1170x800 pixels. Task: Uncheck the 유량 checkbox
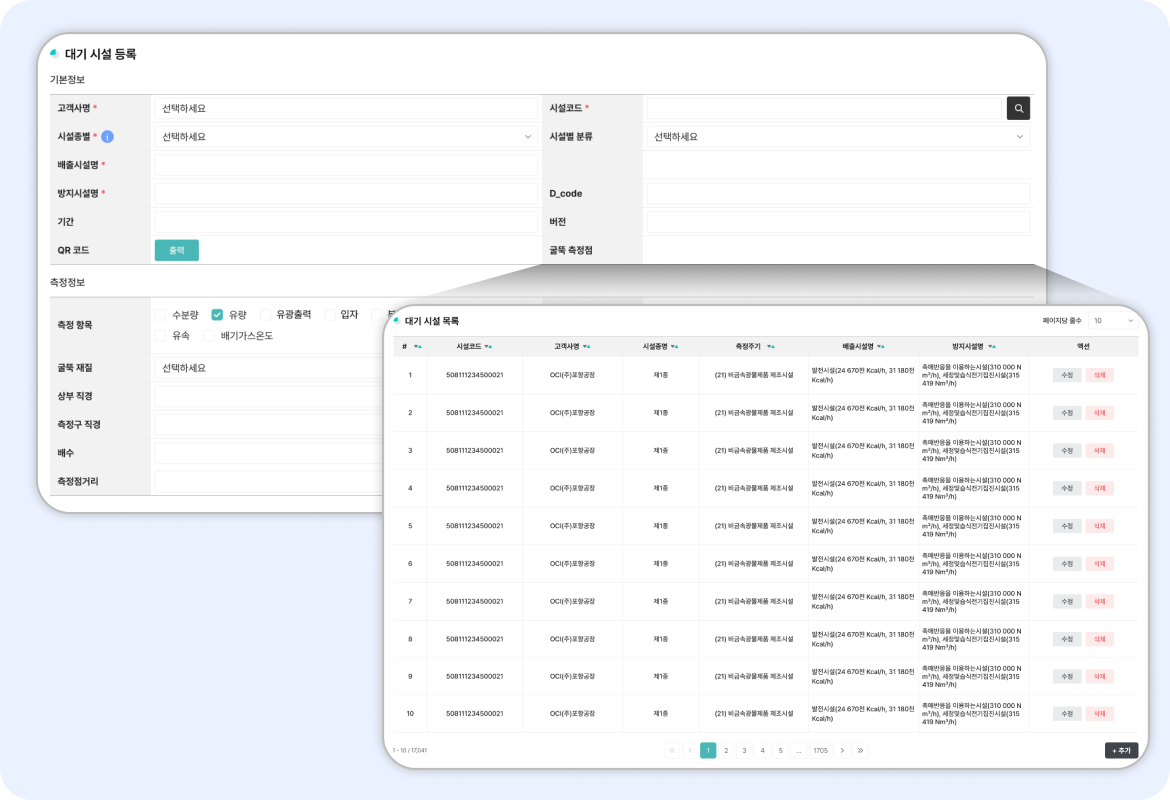pyautogui.click(x=217, y=315)
